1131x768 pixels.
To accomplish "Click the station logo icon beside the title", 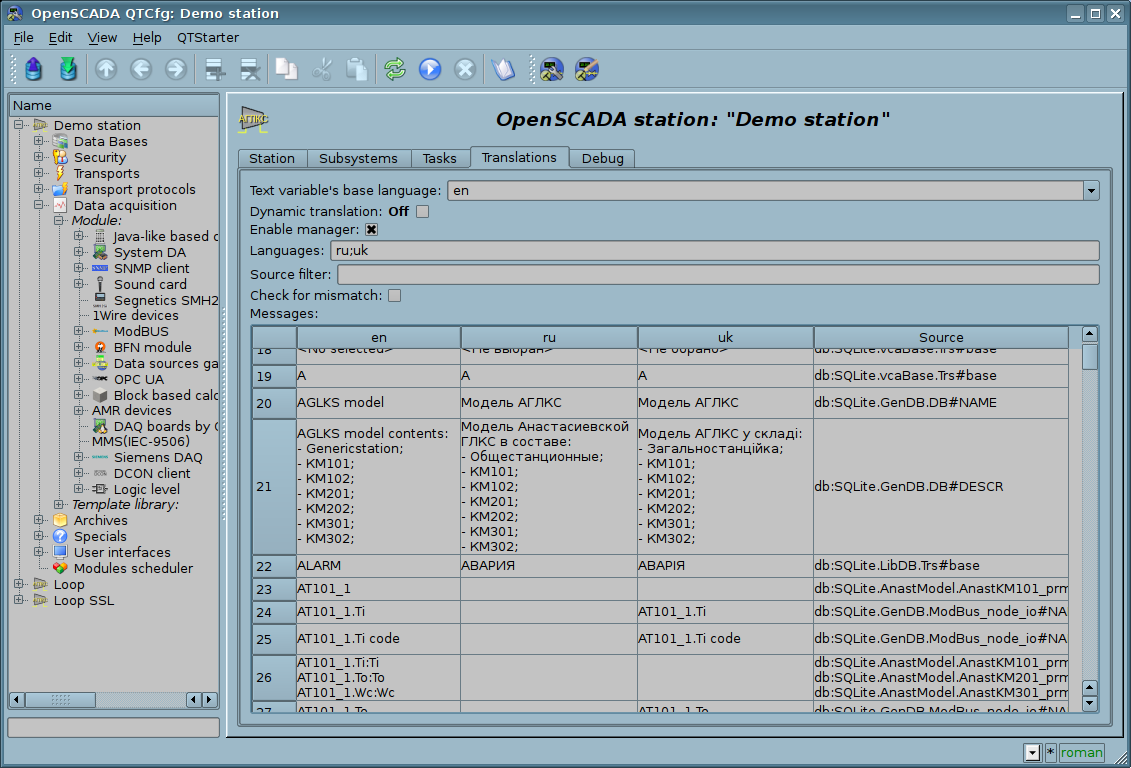I will [253, 119].
